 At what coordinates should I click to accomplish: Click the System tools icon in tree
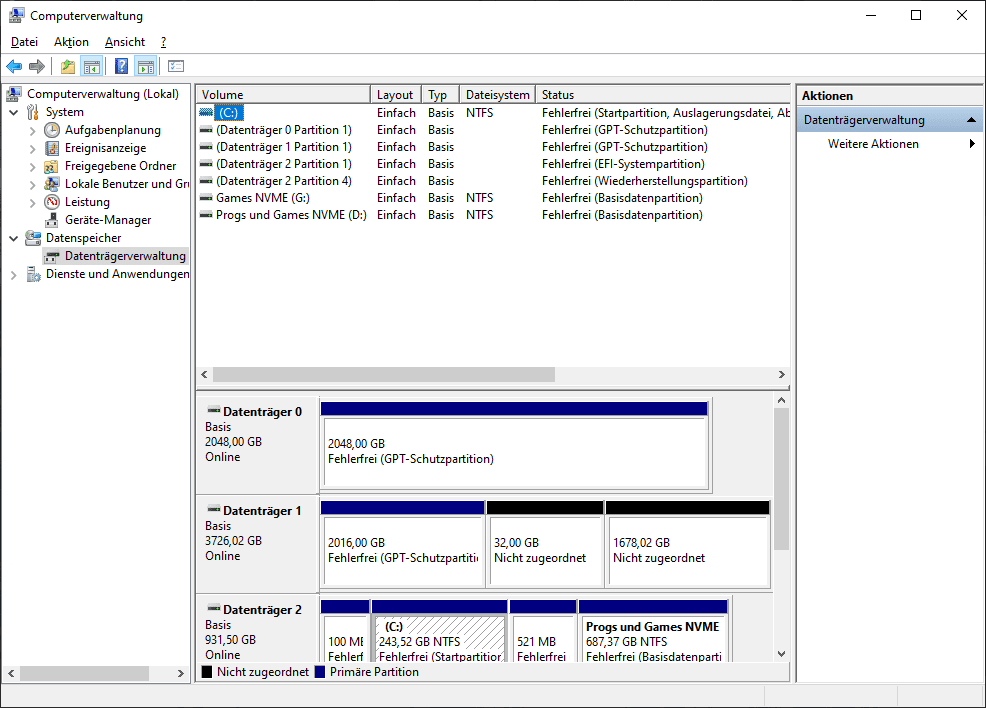pos(33,113)
